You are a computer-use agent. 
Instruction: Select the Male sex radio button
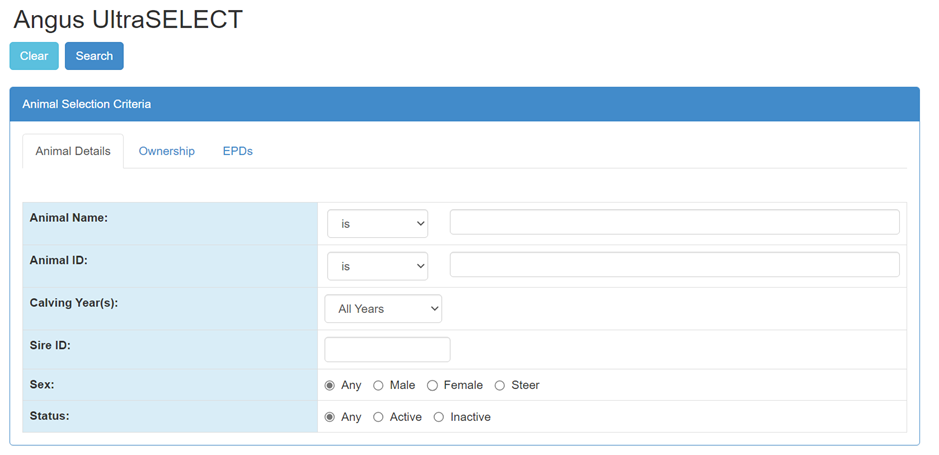click(x=378, y=386)
